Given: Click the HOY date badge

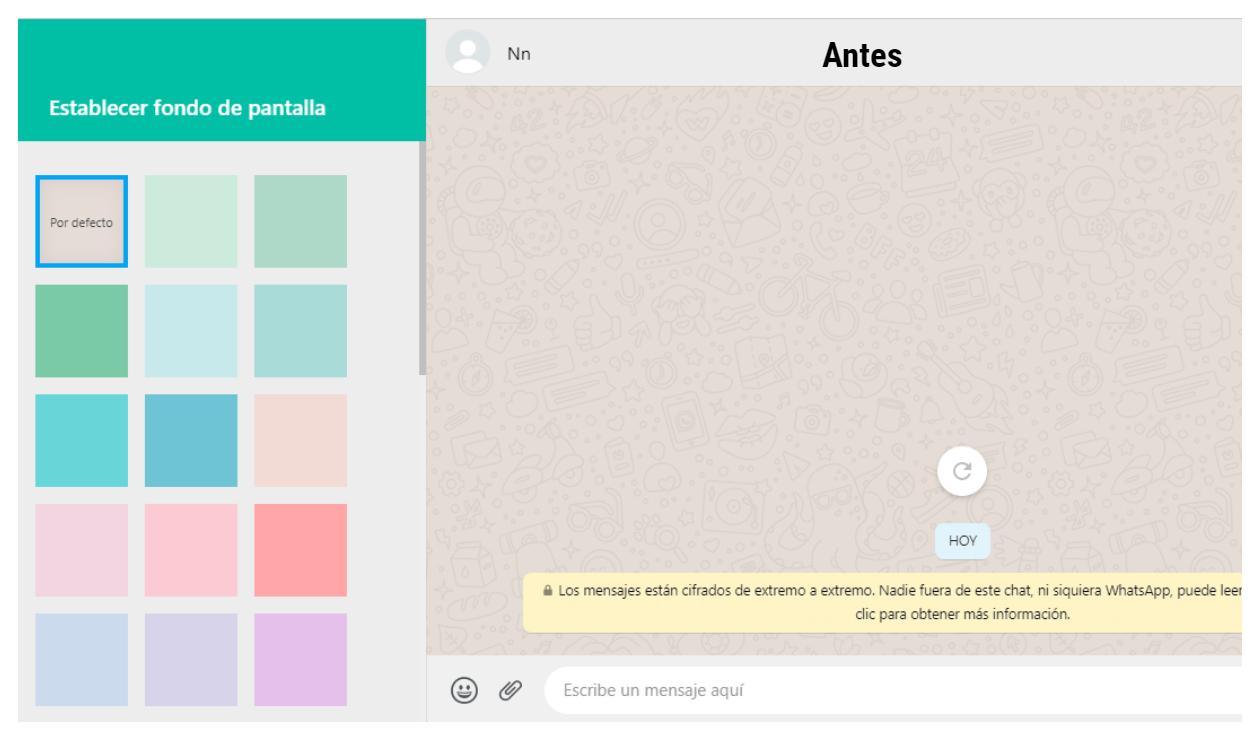Looking at the screenshot, I should pyautogui.click(x=963, y=540).
